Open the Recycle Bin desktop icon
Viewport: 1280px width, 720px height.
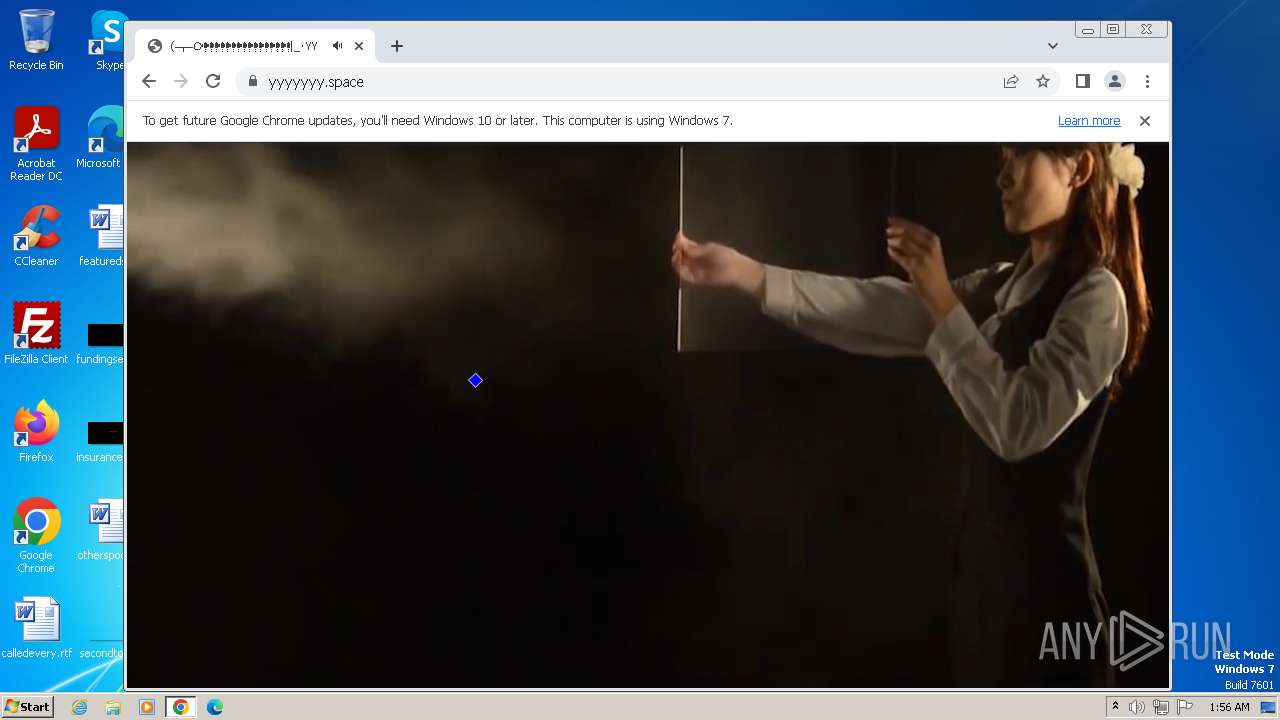[36, 40]
